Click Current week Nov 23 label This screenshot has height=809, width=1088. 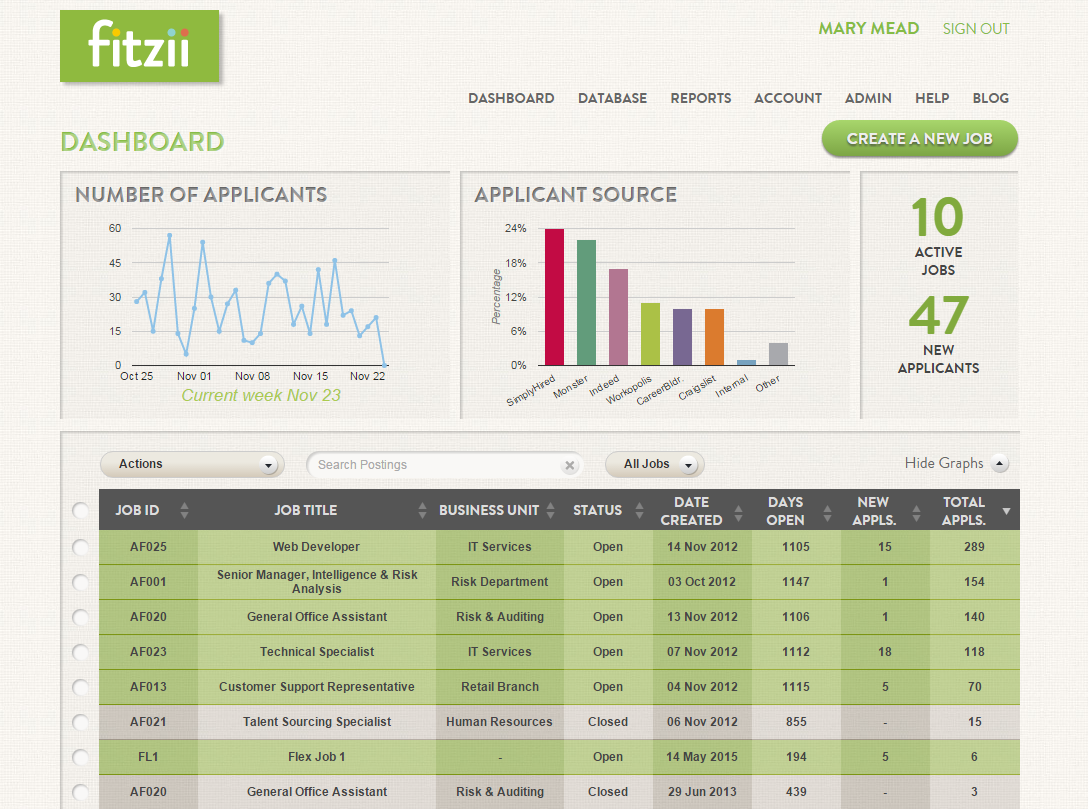click(x=261, y=395)
